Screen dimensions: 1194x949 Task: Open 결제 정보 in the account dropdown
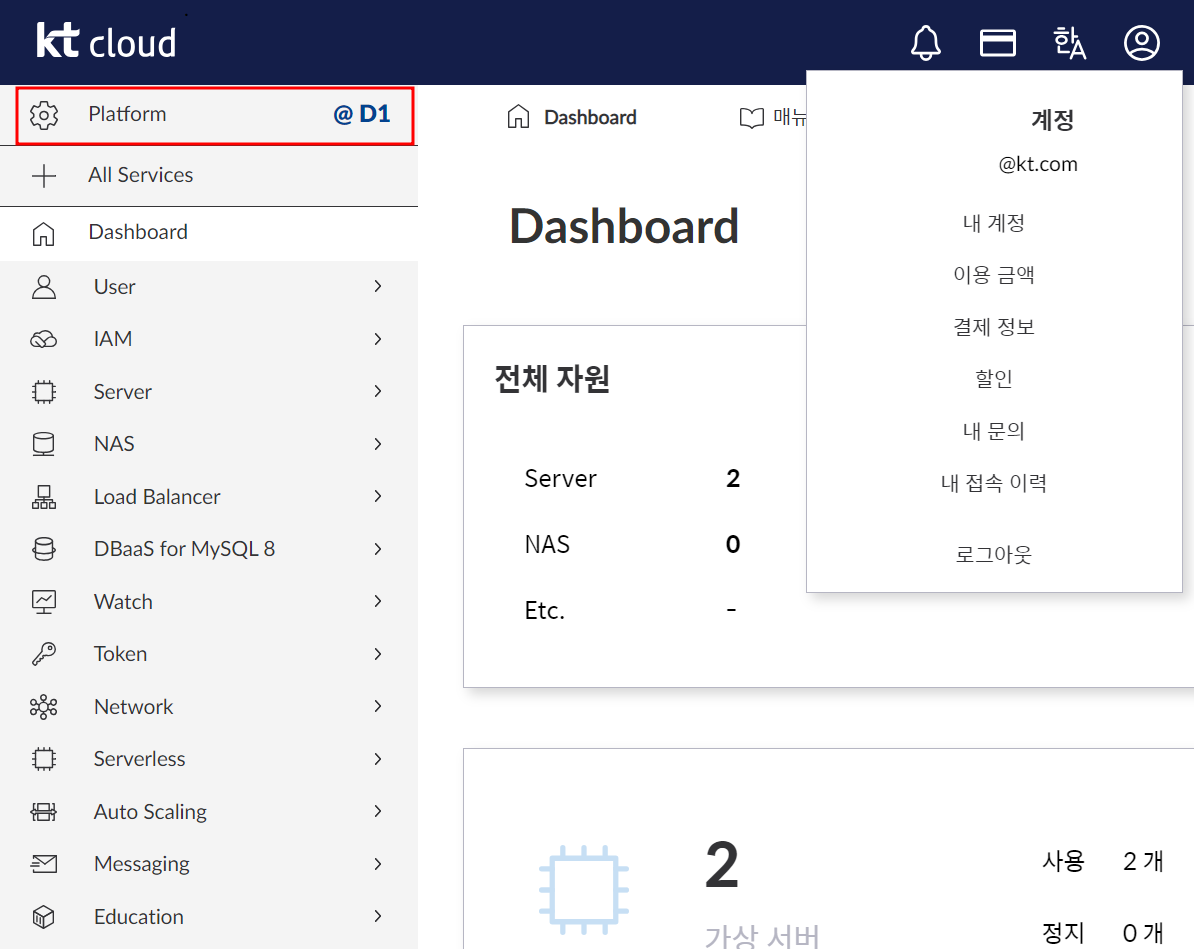point(993,326)
